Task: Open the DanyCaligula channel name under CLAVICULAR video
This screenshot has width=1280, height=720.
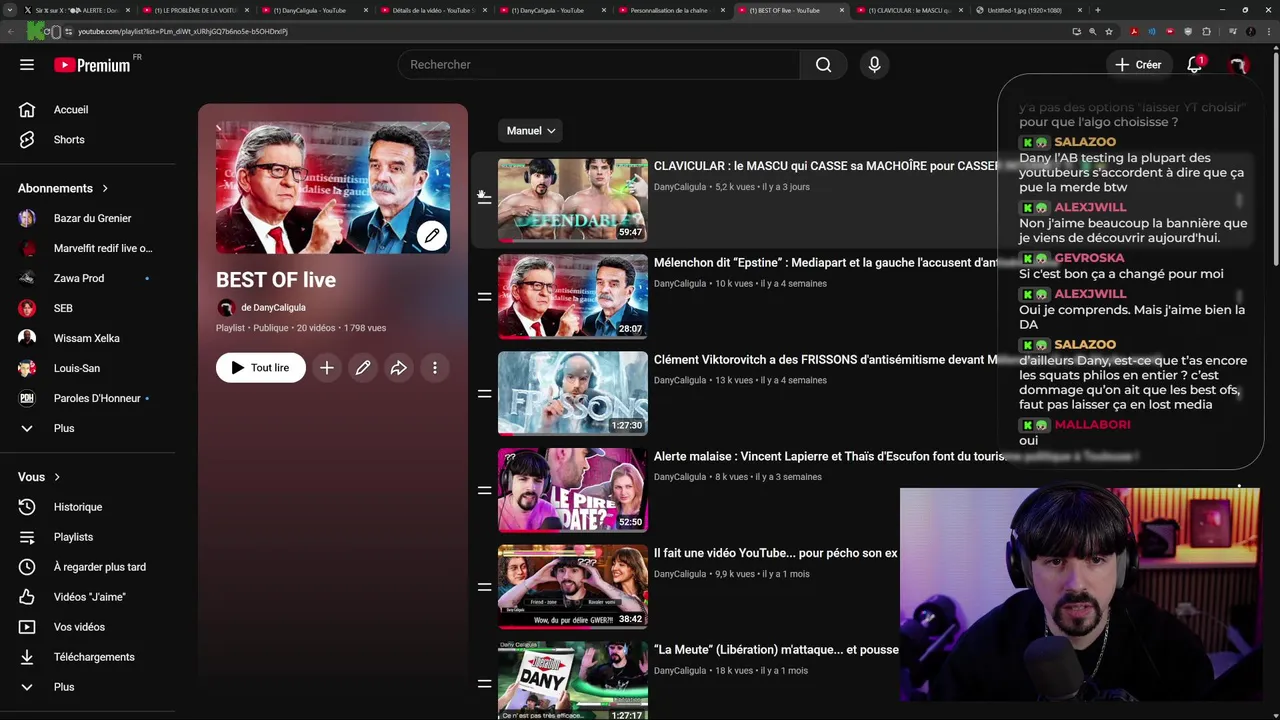Action: 679,187
